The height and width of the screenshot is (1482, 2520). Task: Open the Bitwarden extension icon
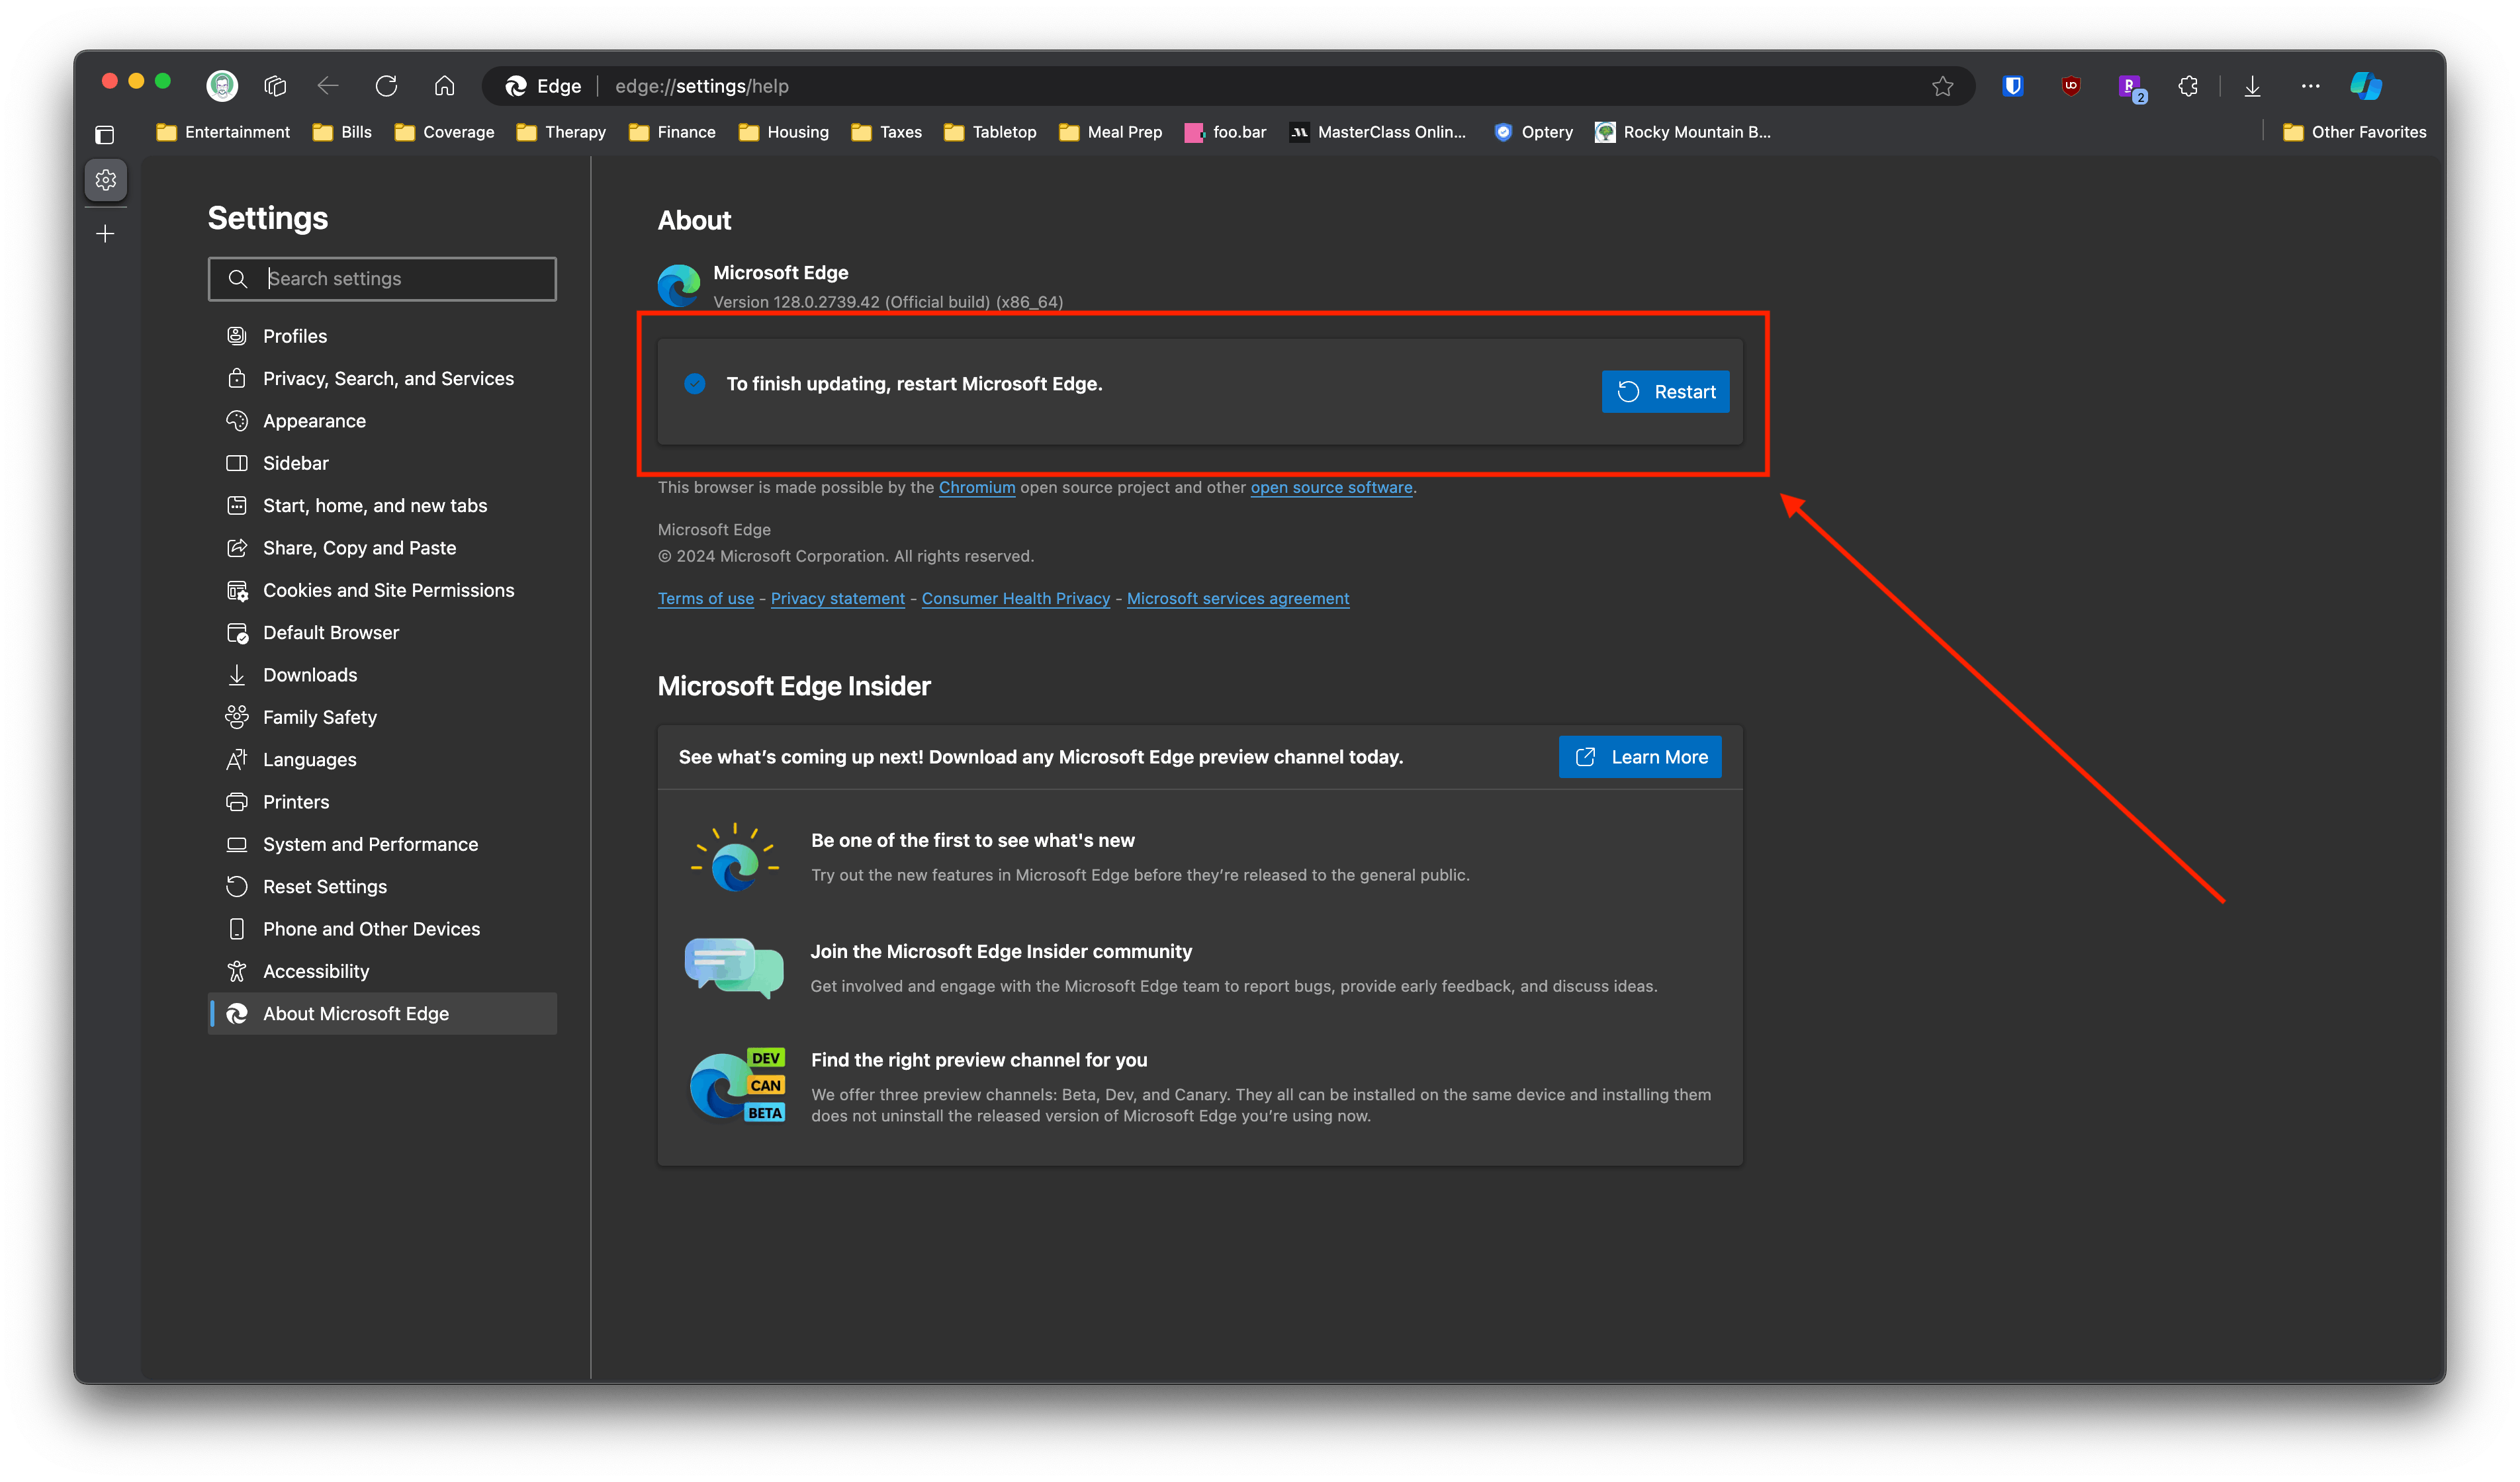coord(2013,86)
